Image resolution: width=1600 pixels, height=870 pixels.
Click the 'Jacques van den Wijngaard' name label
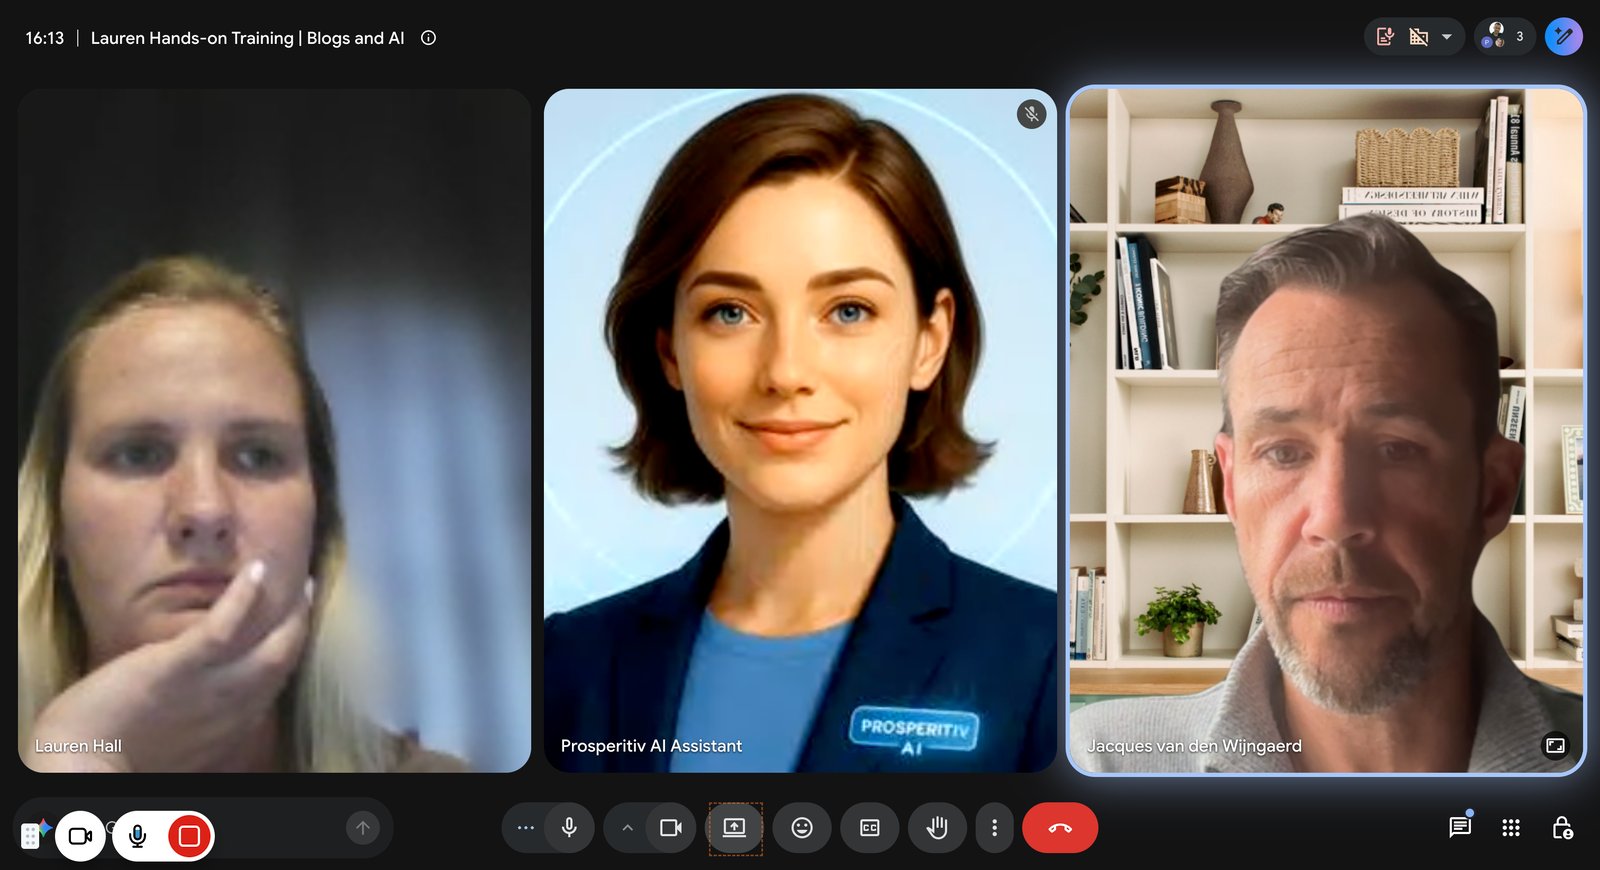tap(1194, 746)
